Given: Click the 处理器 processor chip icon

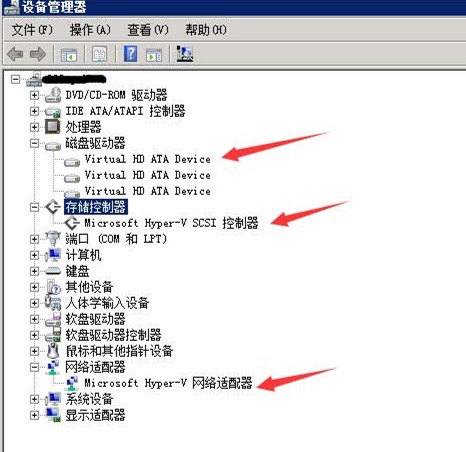Looking at the screenshot, I should tap(52, 127).
